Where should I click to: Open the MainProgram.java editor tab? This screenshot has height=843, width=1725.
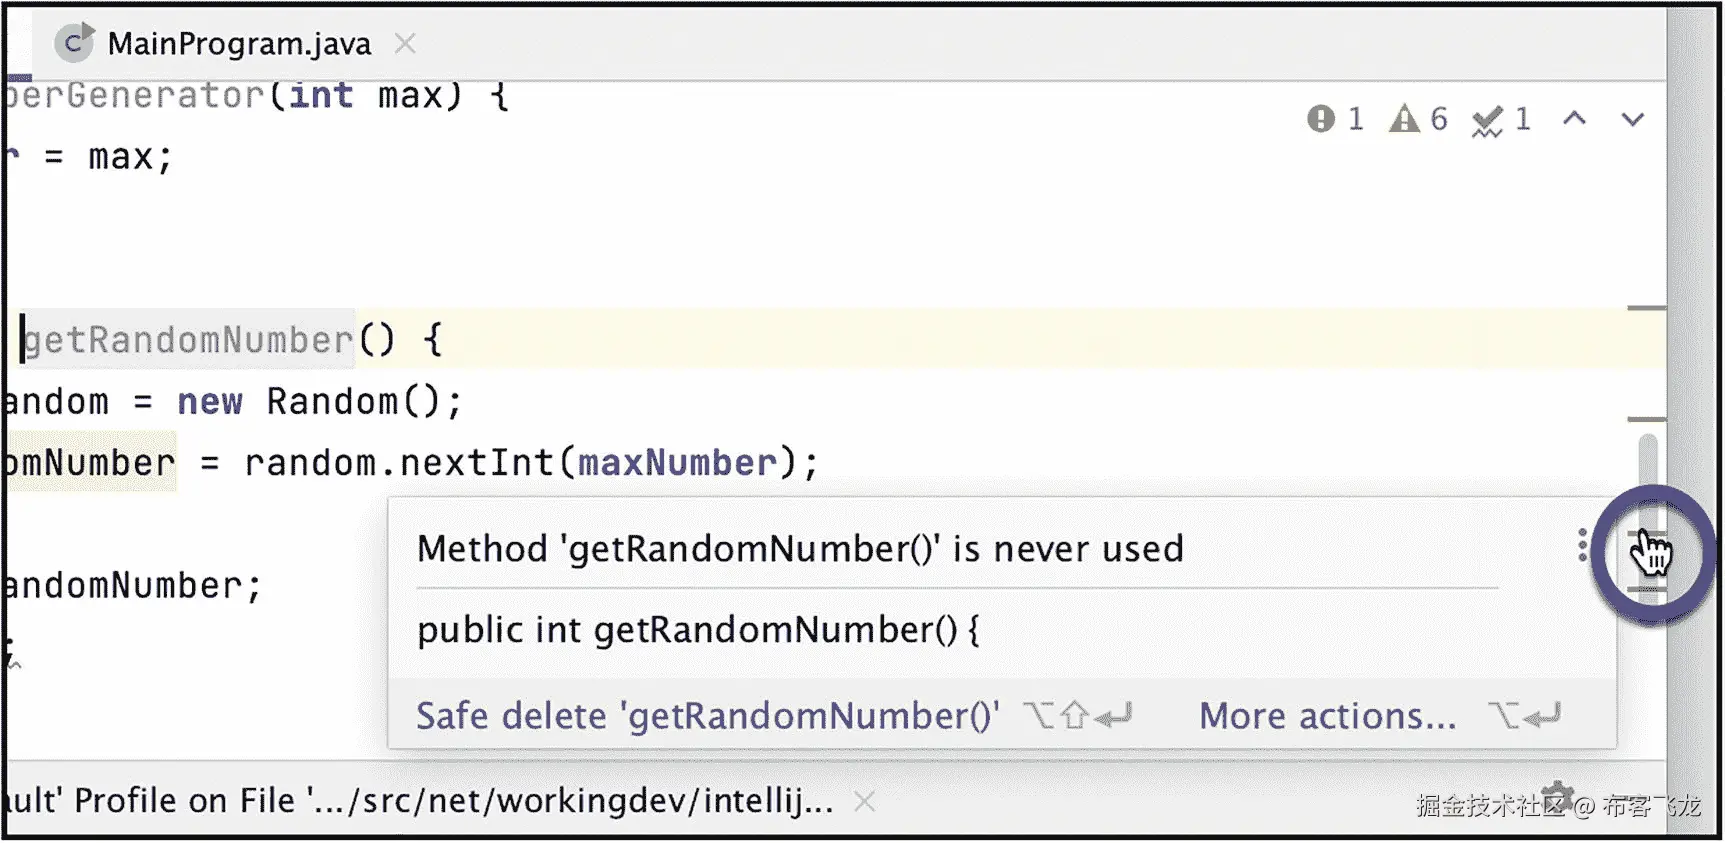pyautogui.click(x=239, y=43)
